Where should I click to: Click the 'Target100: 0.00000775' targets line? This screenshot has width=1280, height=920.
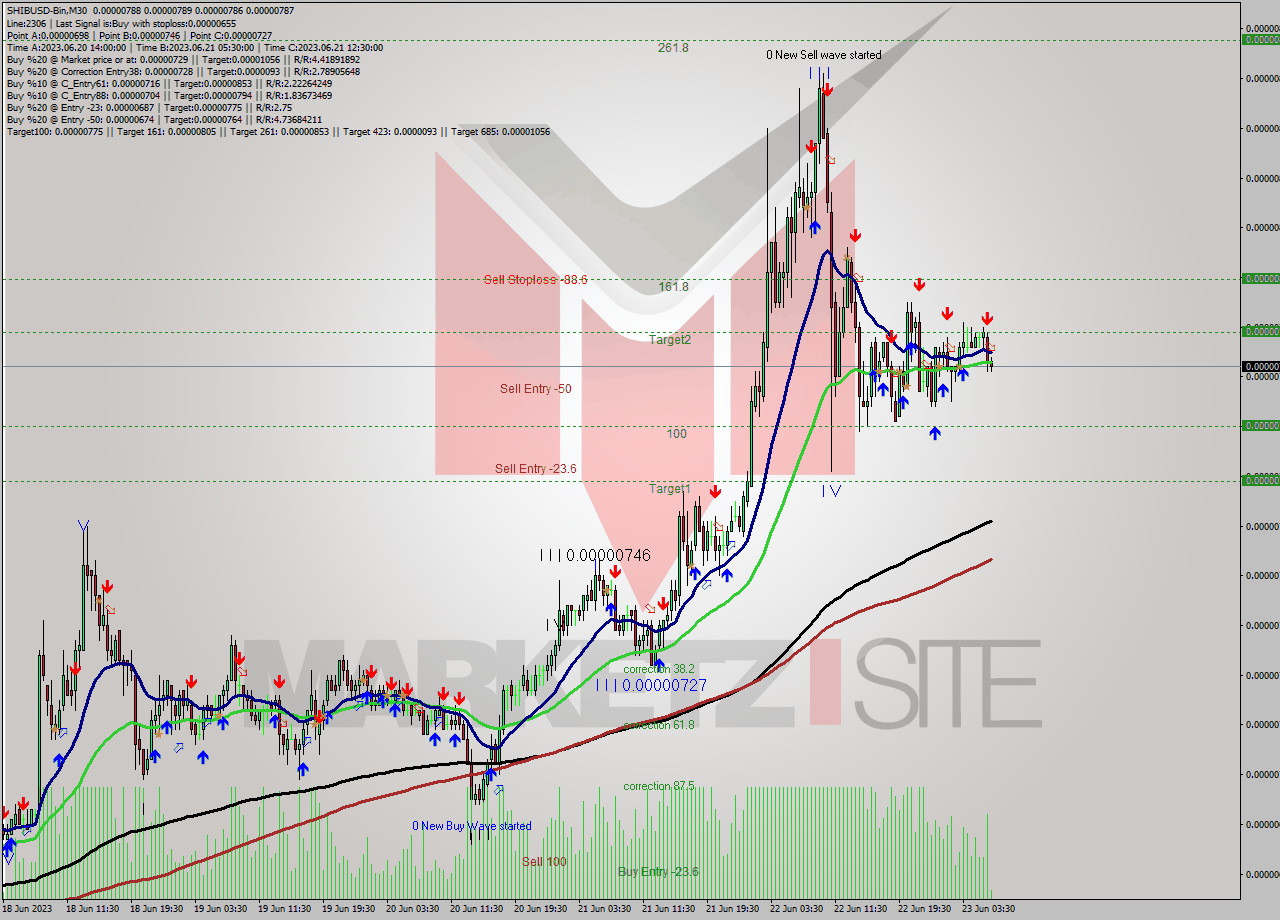(278, 131)
